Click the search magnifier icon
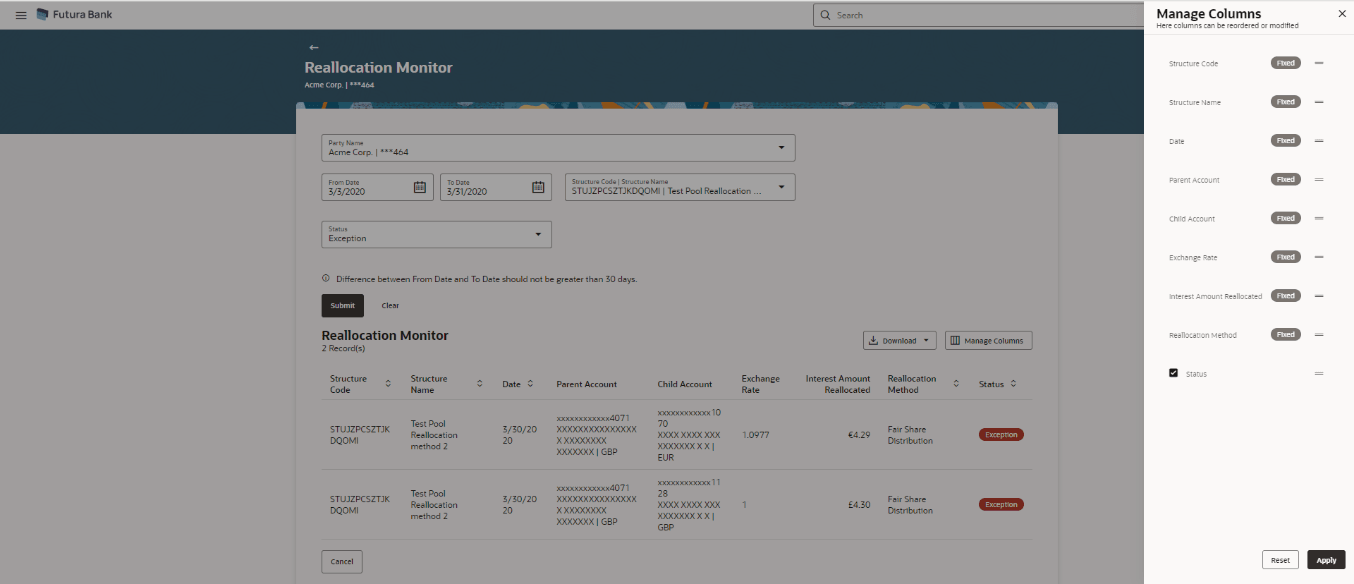This screenshot has width=1354, height=584. tap(826, 15)
